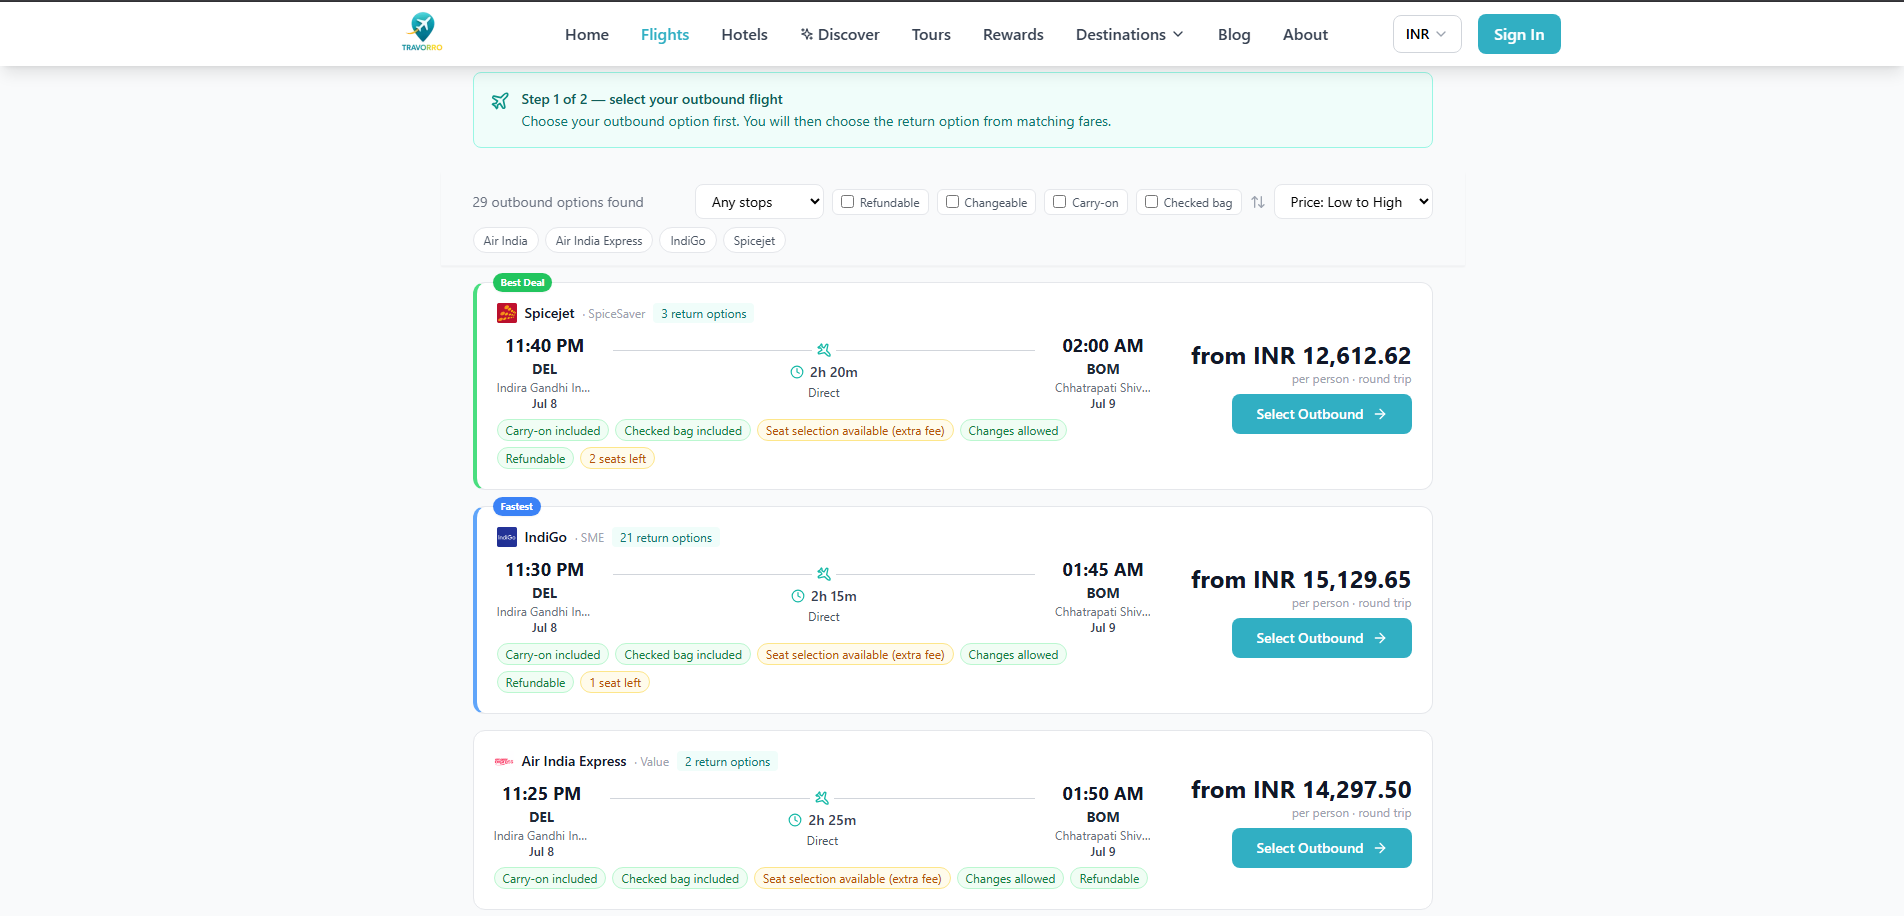Enable the Changeable filter checkbox

click(953, 201)
